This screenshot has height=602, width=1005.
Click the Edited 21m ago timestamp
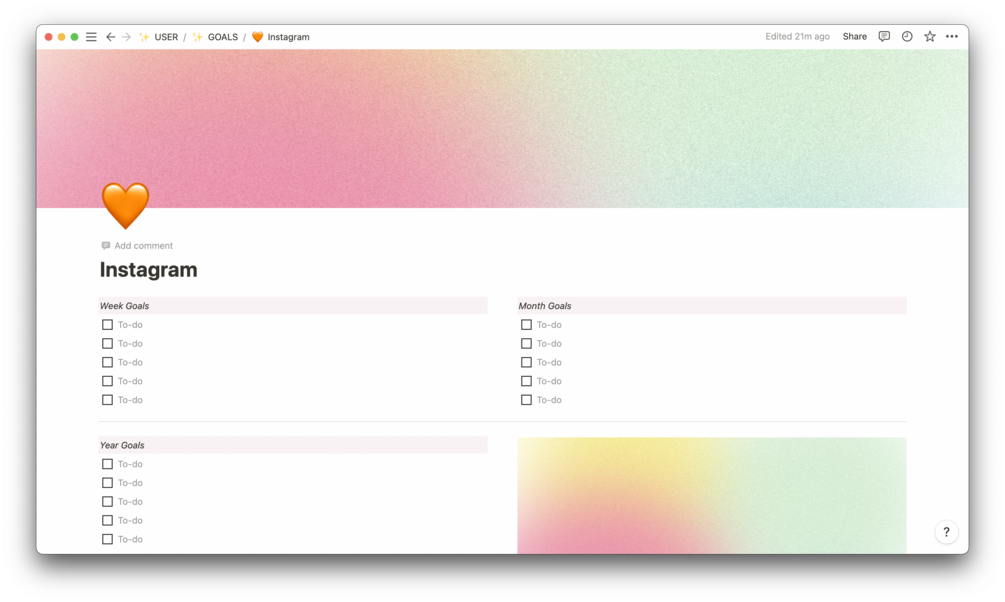coord(797,37)
